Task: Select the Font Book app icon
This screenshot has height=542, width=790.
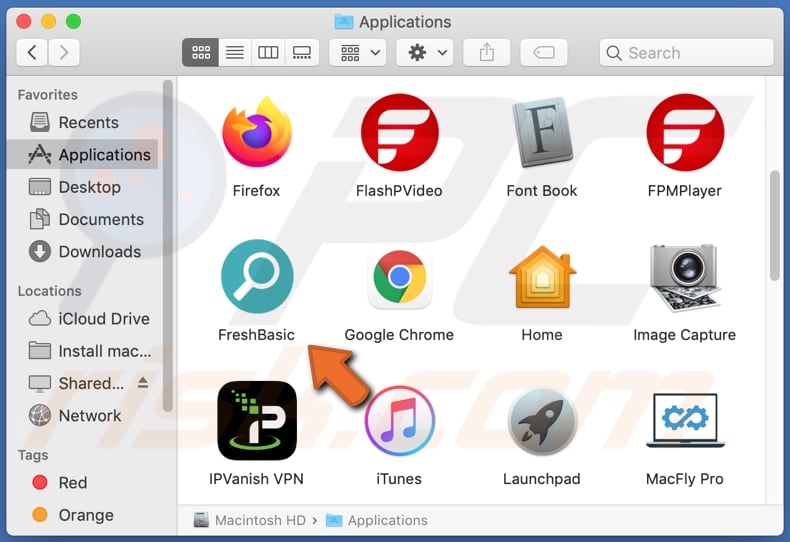Action: click(x=542, y=132)
